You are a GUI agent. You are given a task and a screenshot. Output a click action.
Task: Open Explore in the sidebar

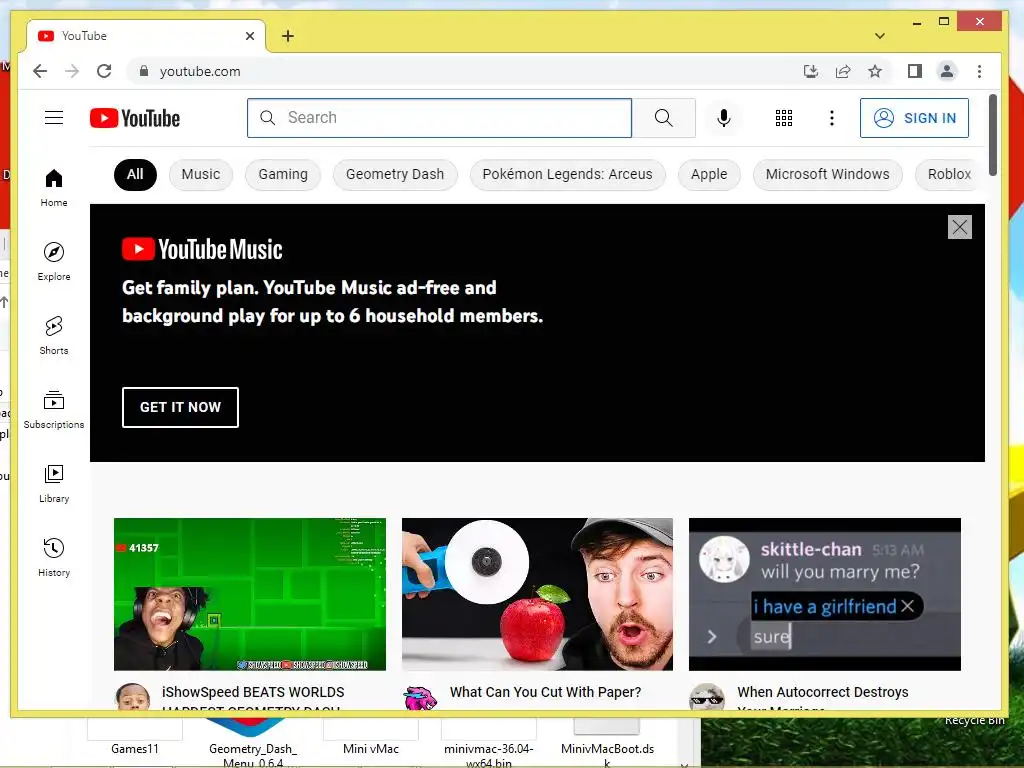[x=54, y=262]
